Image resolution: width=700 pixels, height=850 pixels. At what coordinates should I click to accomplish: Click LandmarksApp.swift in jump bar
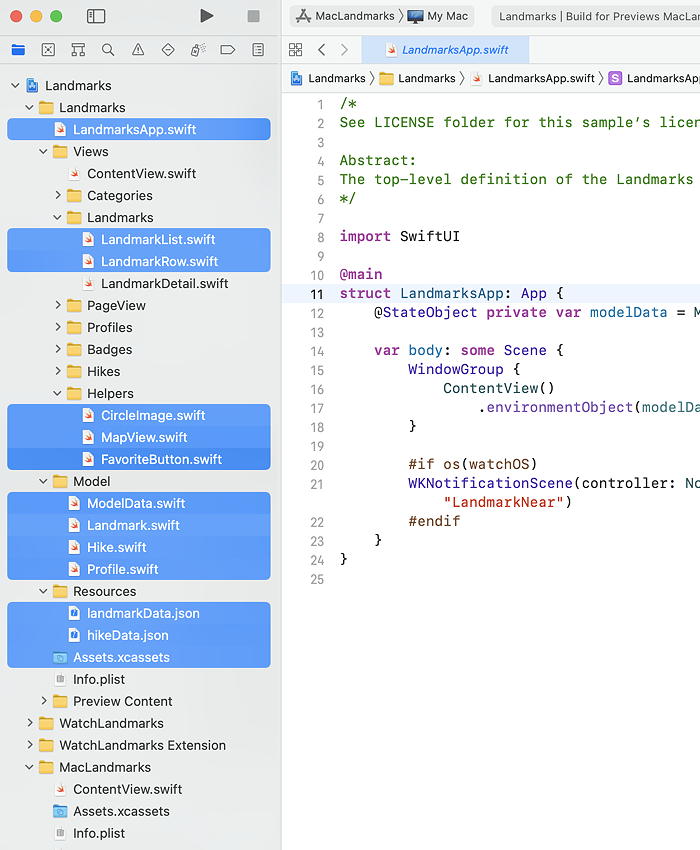coord(533,79)
